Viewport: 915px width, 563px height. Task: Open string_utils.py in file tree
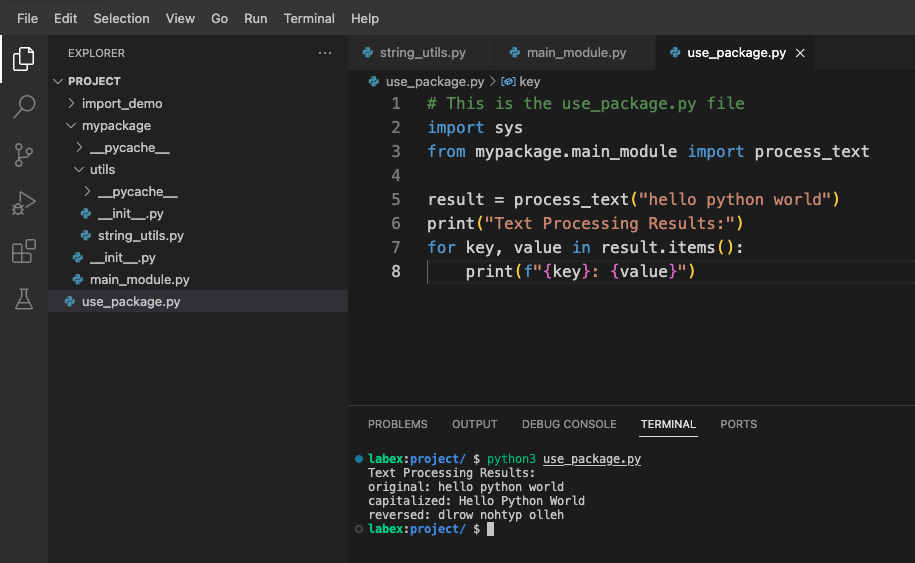pyautogui.click(x=140, y=236)
